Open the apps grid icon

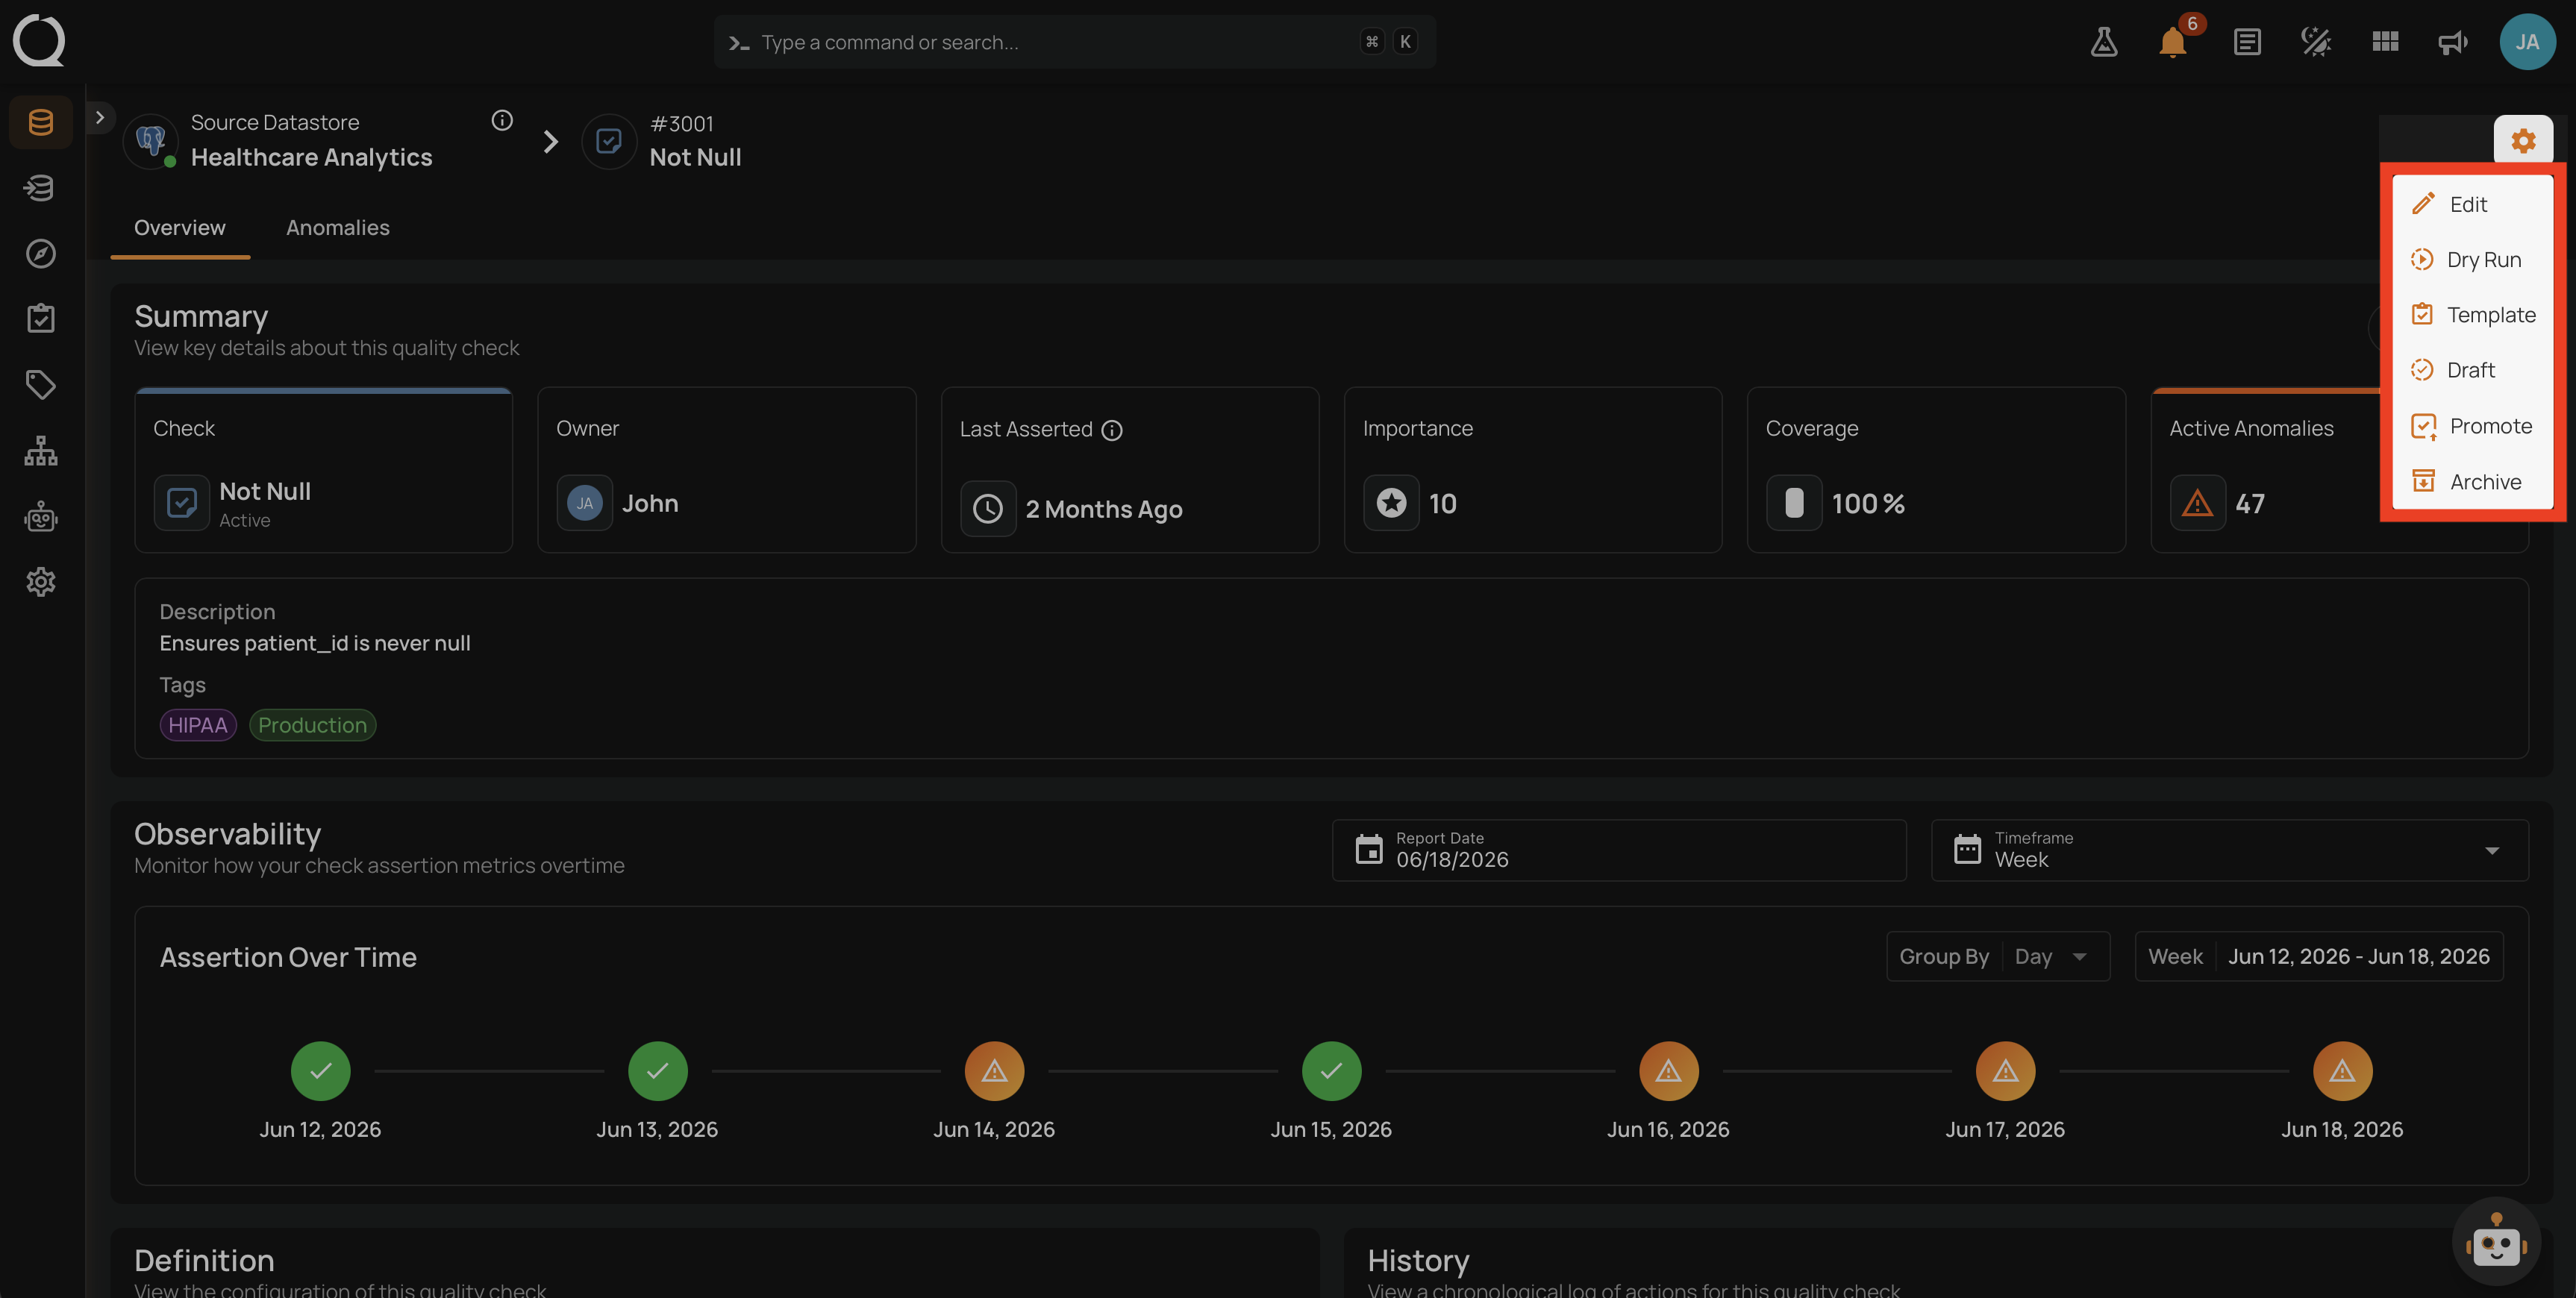(x=2385, y=42)
